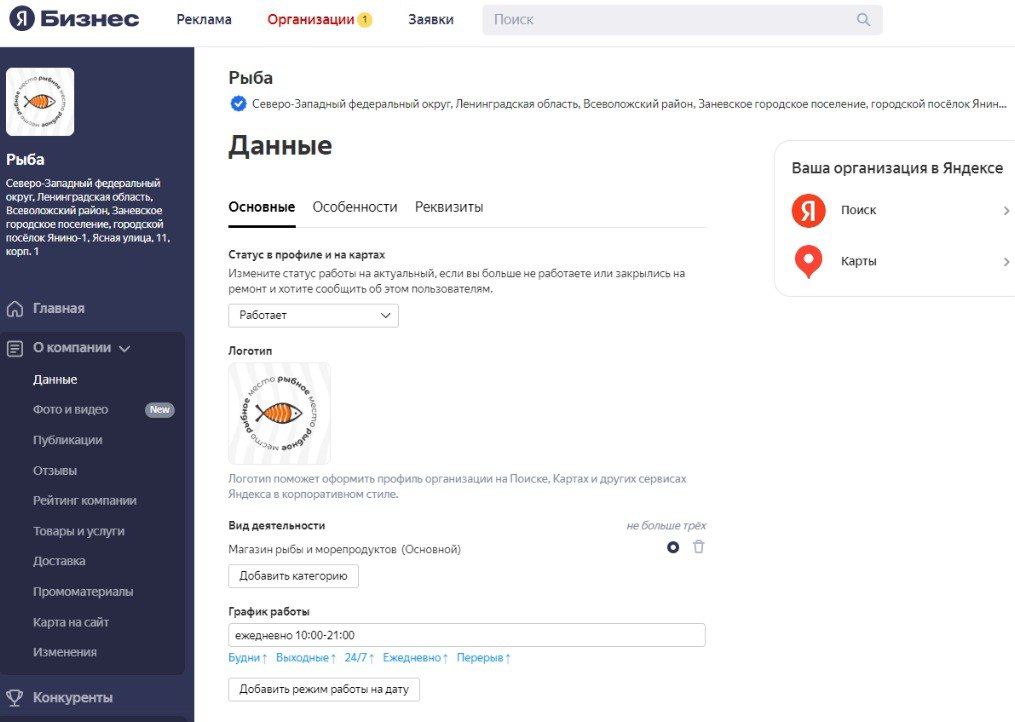Screen dimensions: 1015x722
Task: Insert Выходные schedule preset
Action: point(306,658)
